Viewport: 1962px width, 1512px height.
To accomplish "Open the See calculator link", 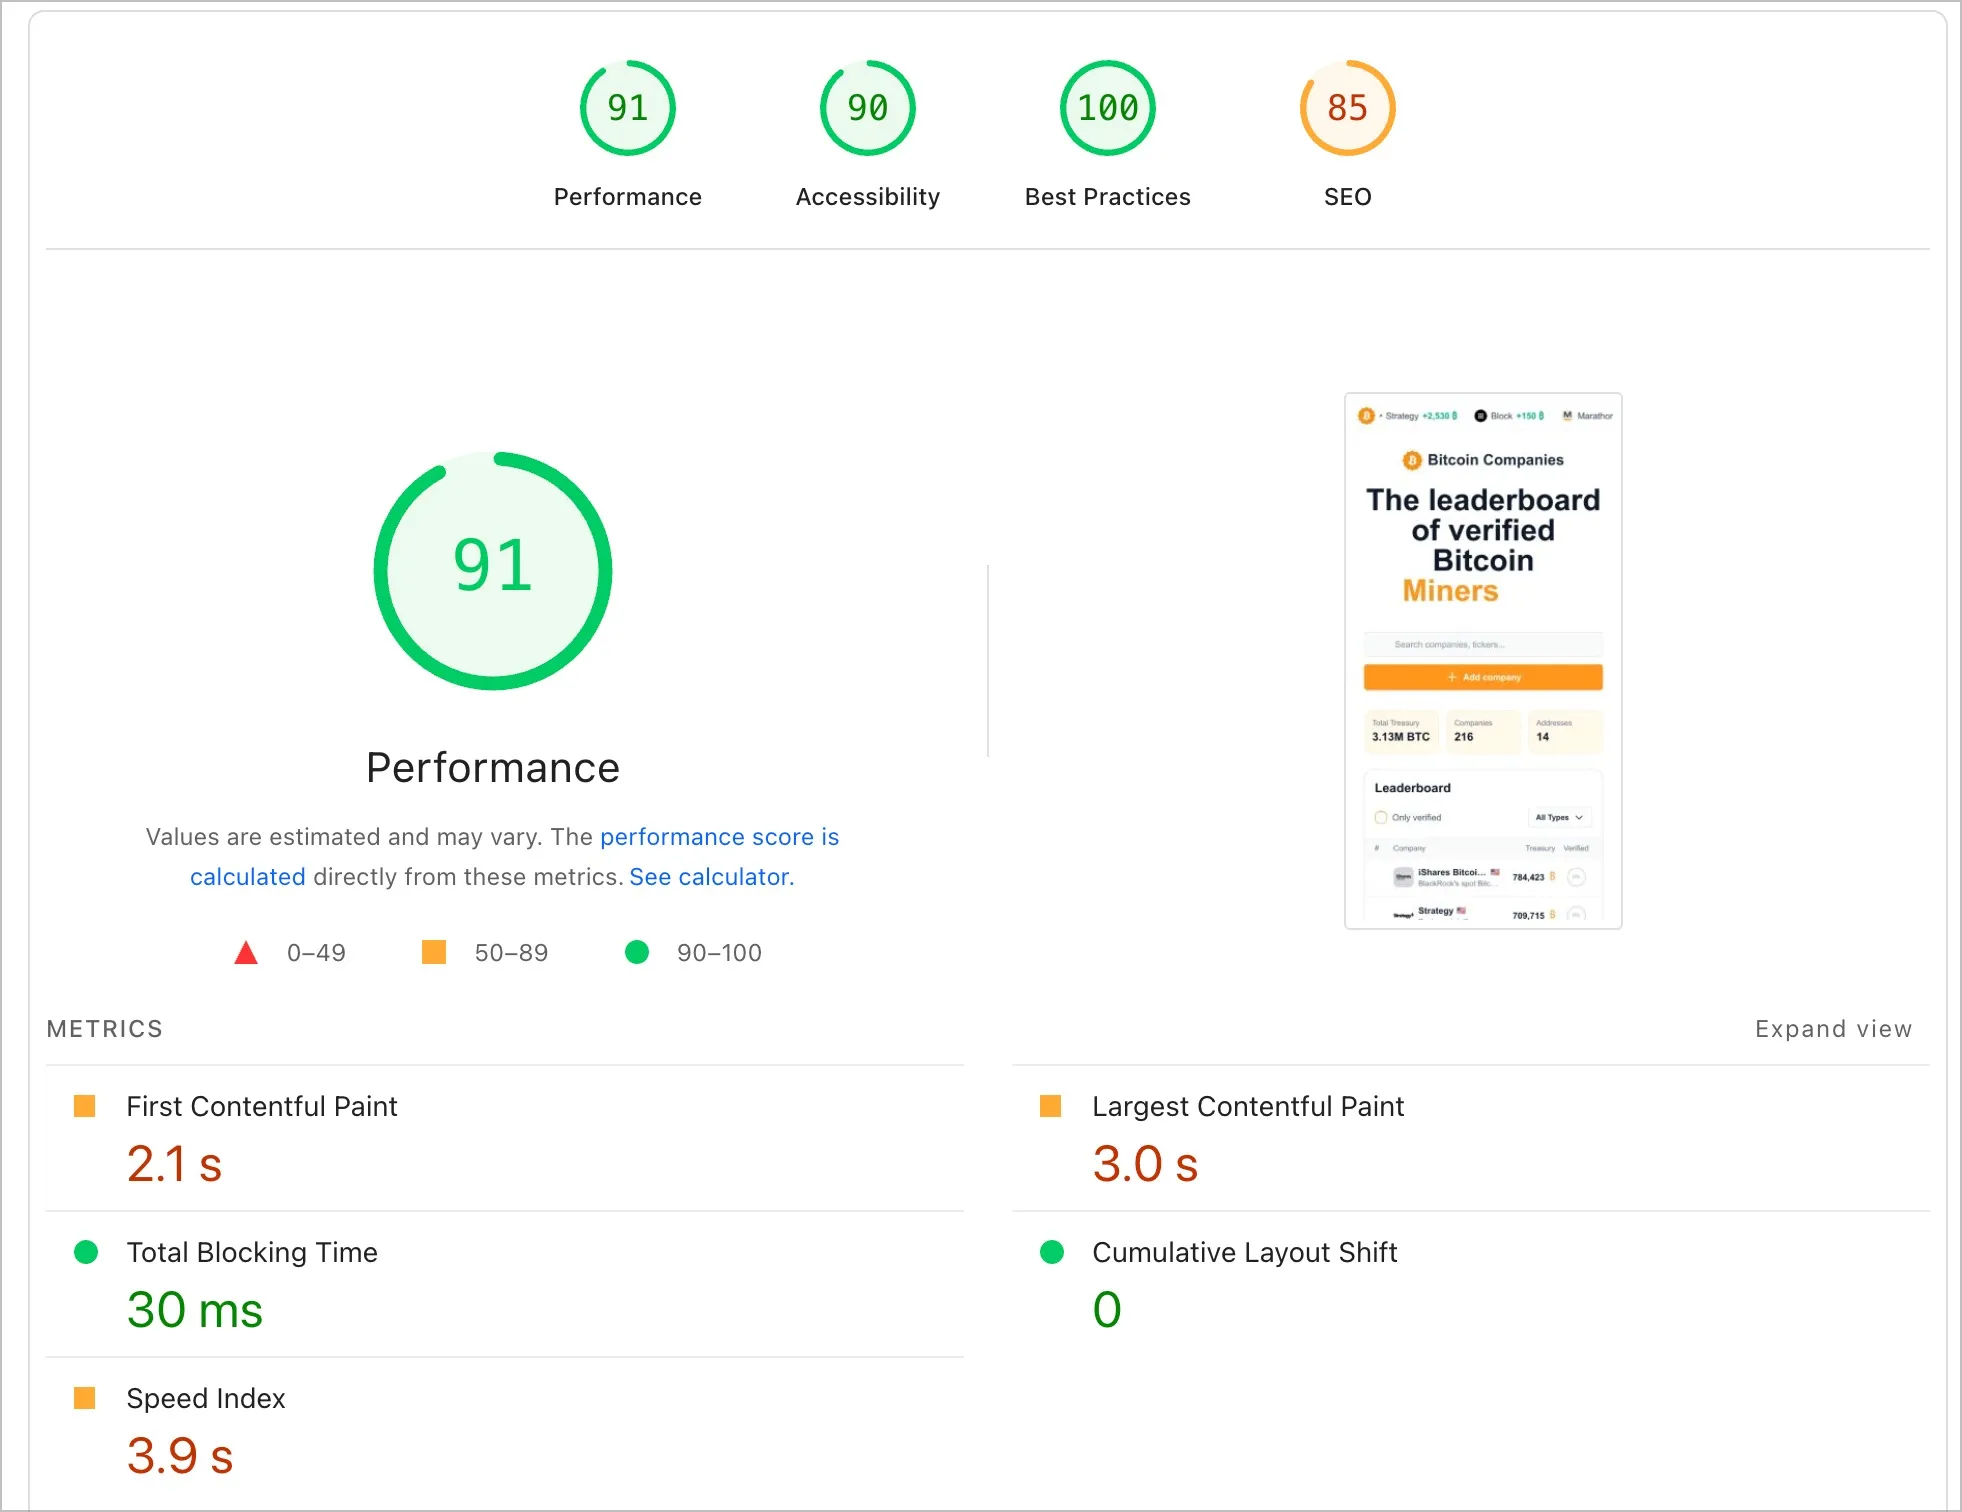I will [711, 877].
